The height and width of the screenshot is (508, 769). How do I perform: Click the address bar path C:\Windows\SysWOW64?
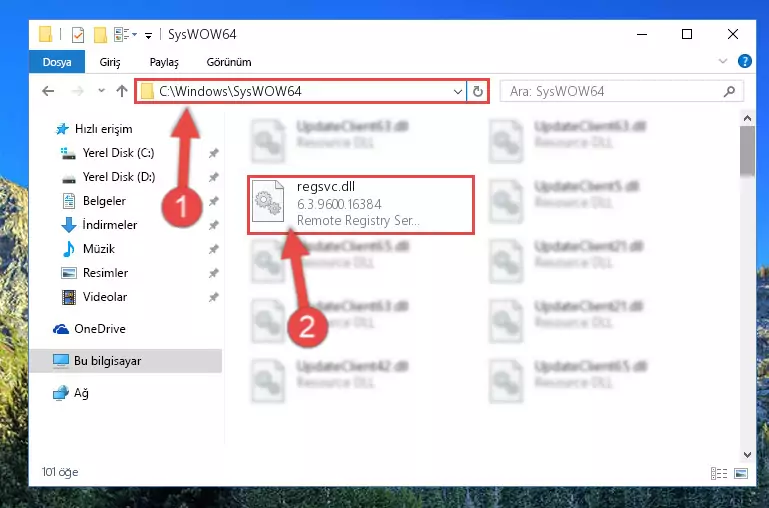(230, 92)
